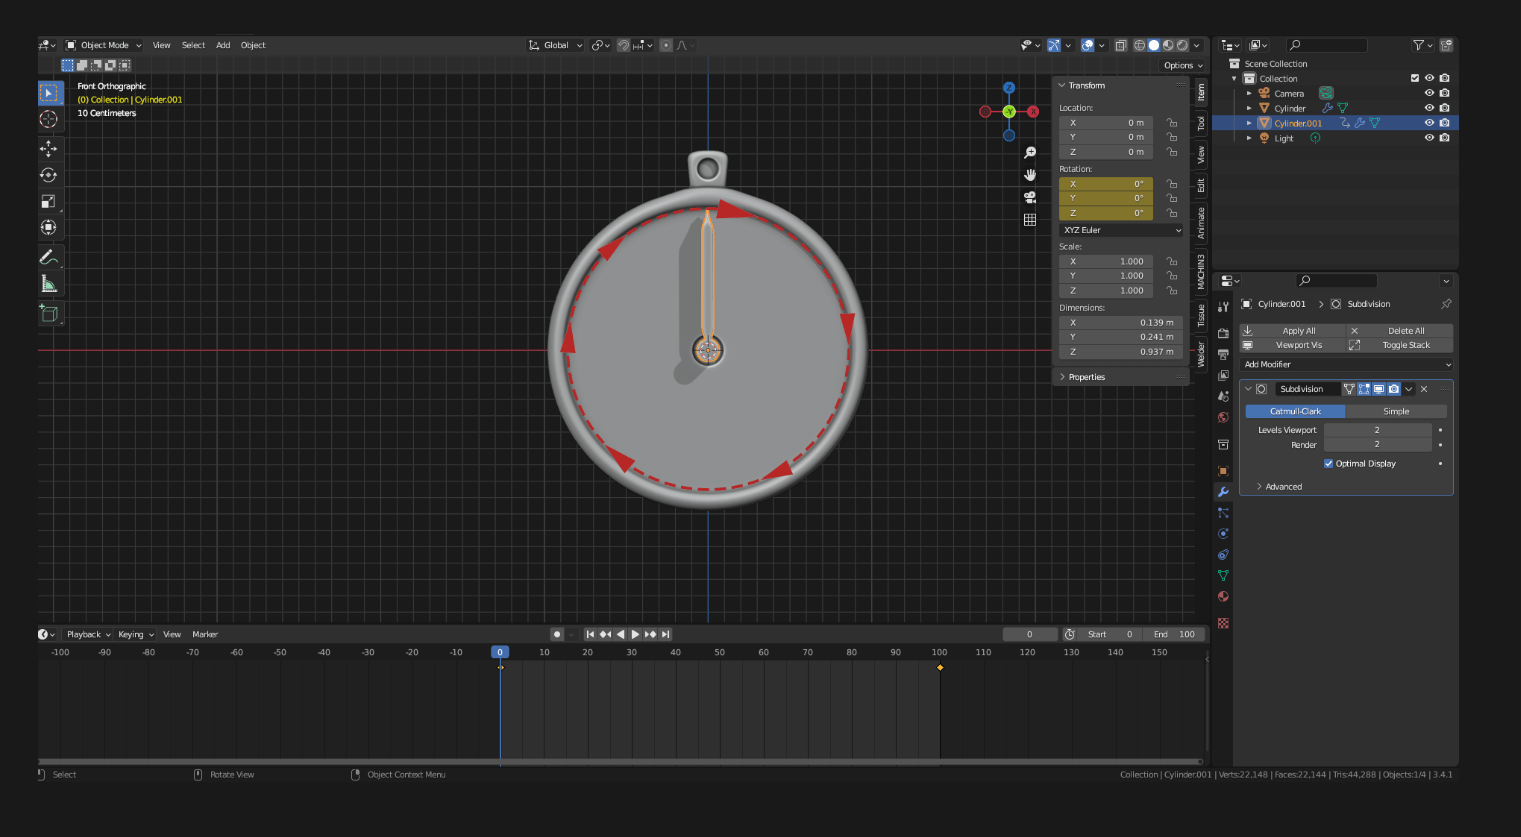Open the XYZ Euler rotation order dropdown
Screen dimensions: 1521x837
(1119, 230)
